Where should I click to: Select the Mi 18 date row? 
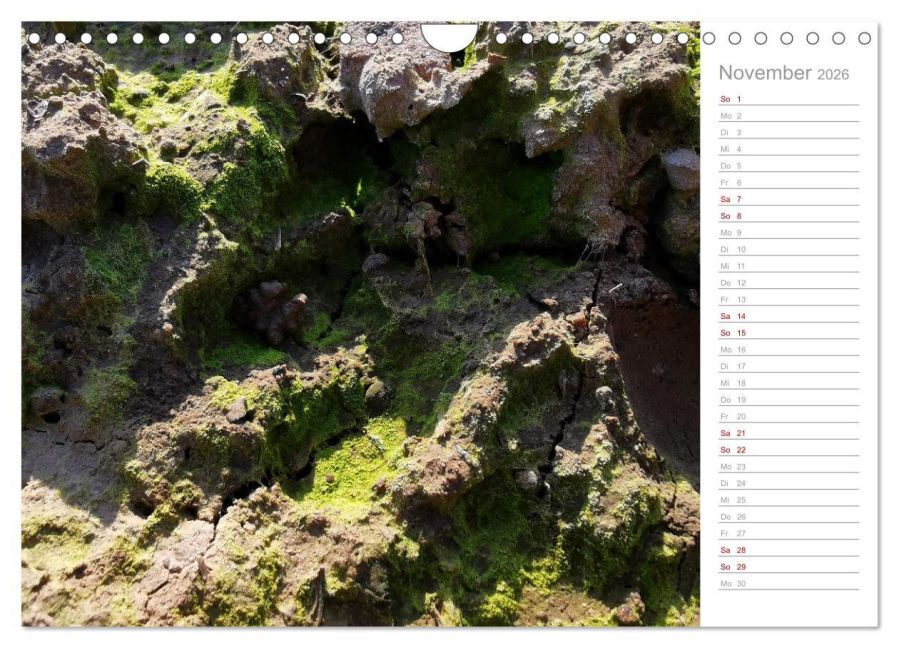(789, 383)
